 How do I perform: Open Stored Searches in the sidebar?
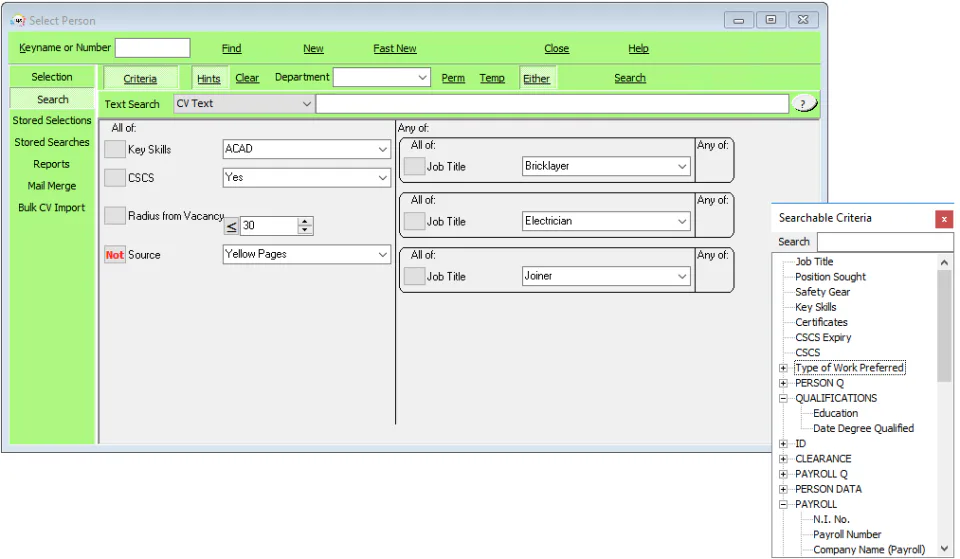click(x=52, y=142)
